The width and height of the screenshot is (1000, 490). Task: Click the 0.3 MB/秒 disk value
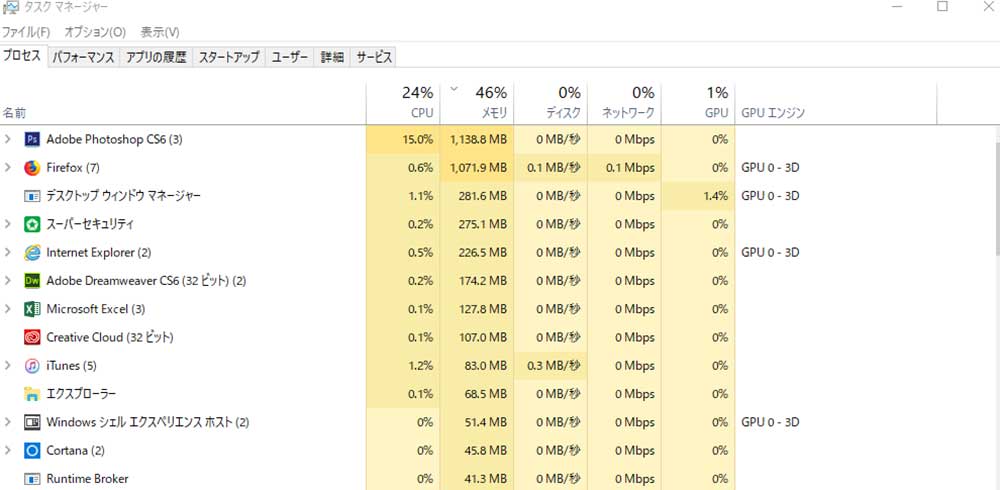554,366
